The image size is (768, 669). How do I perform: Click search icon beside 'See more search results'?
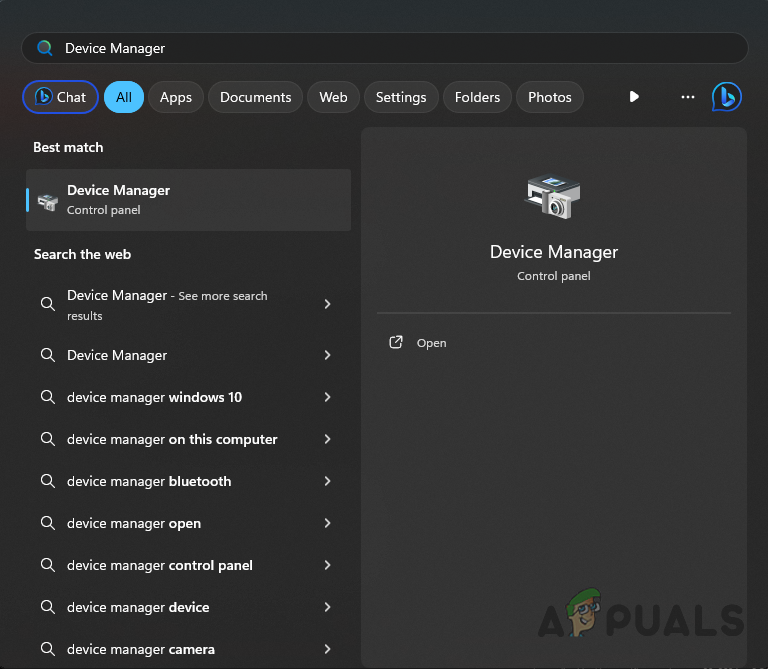pyautogui.click(x=48, y=304)
